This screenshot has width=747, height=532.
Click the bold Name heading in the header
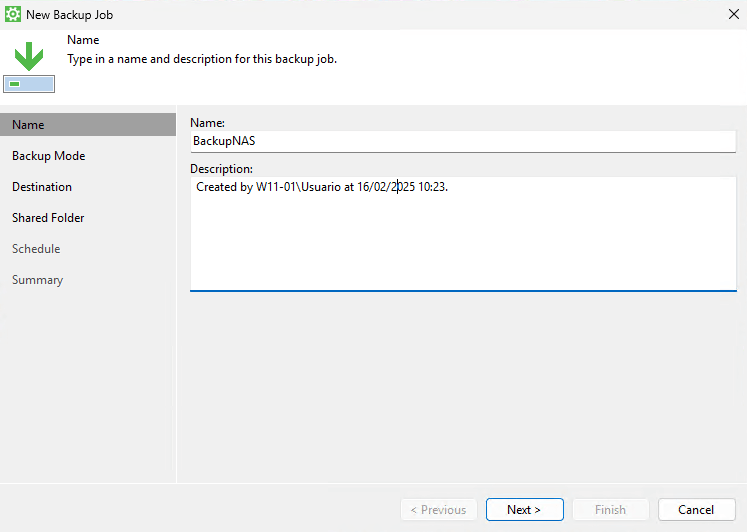click(x=83, y=40)
